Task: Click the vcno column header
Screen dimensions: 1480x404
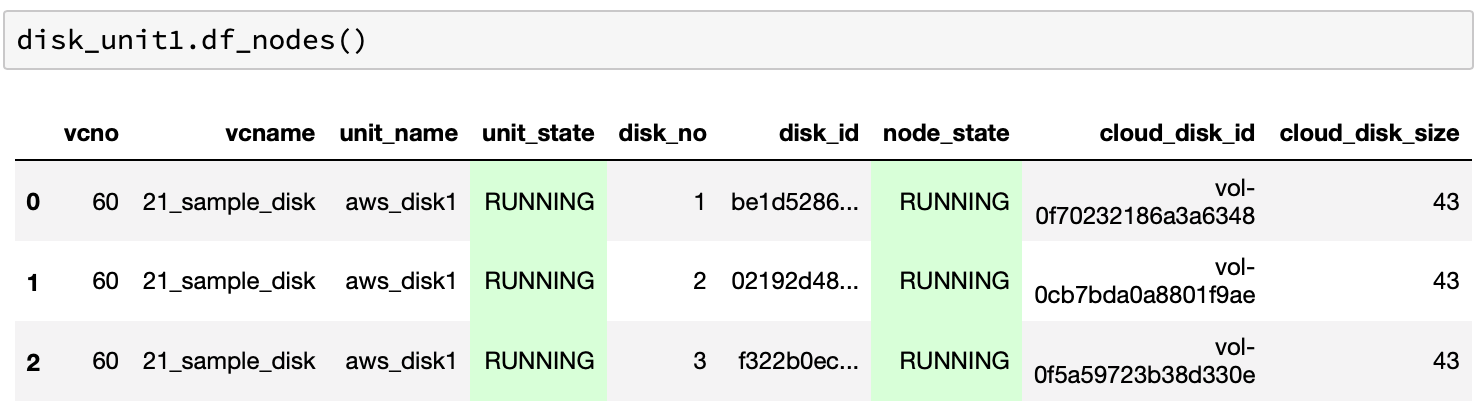Action: click(90, 133)
